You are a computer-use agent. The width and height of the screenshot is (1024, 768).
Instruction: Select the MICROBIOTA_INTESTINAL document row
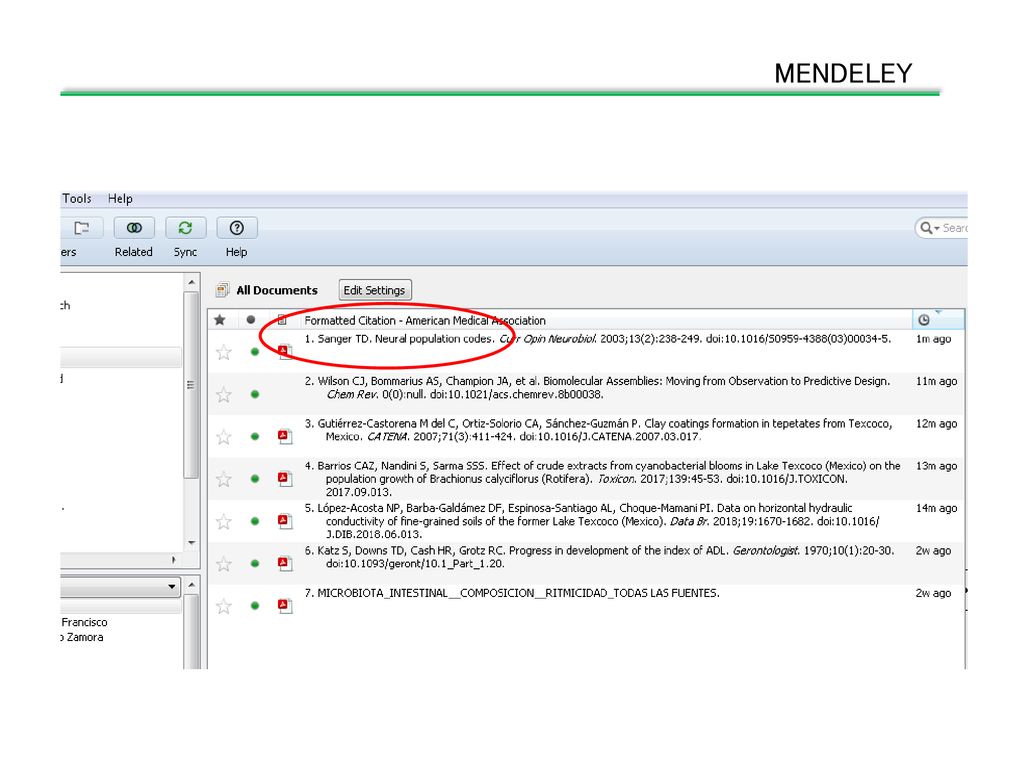pos(512,593)
